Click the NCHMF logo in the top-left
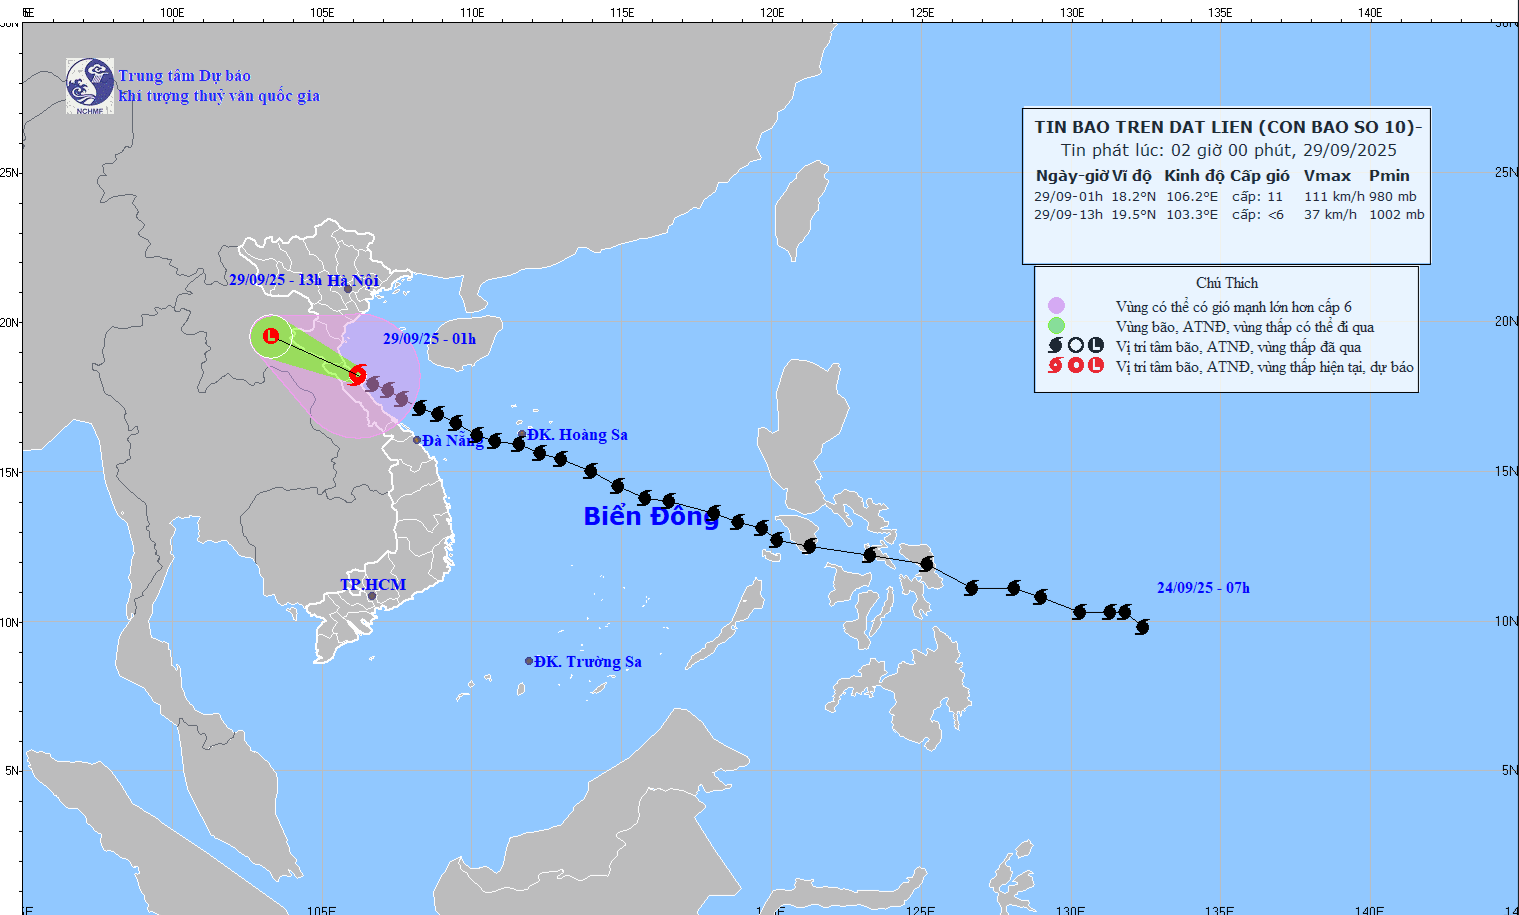 tap(90, 86)
